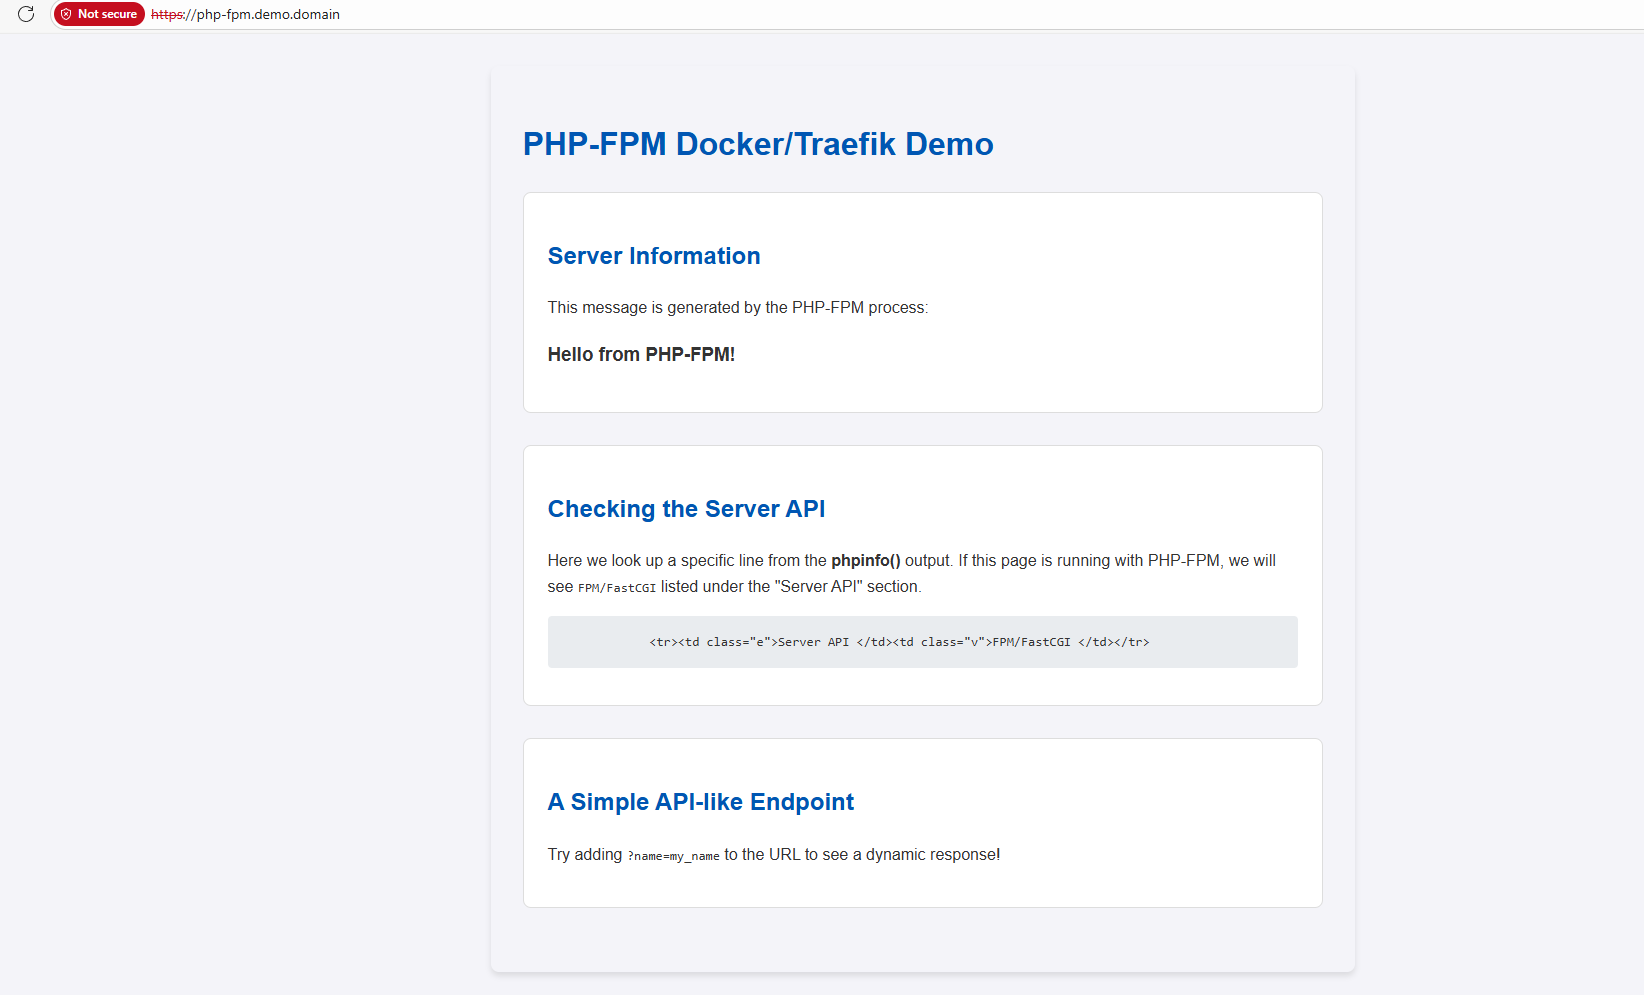
Task: Click the shield icon in the security badge
Action: point(66,14)
